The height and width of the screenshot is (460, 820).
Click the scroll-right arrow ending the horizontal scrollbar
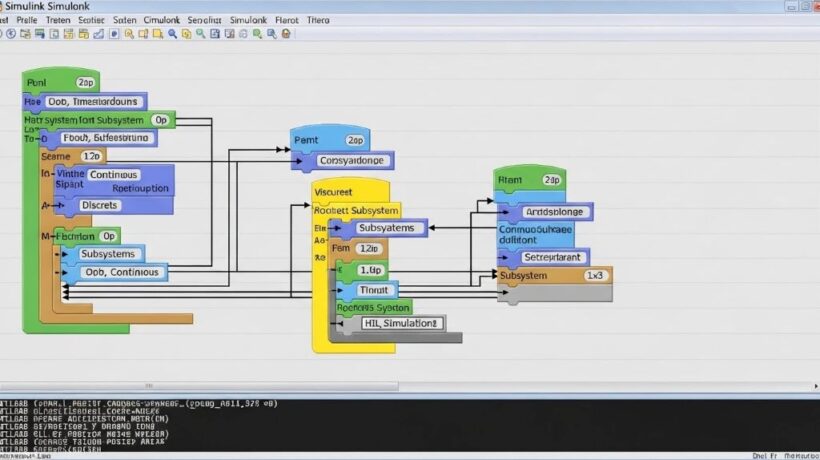[x=816, y=386]
